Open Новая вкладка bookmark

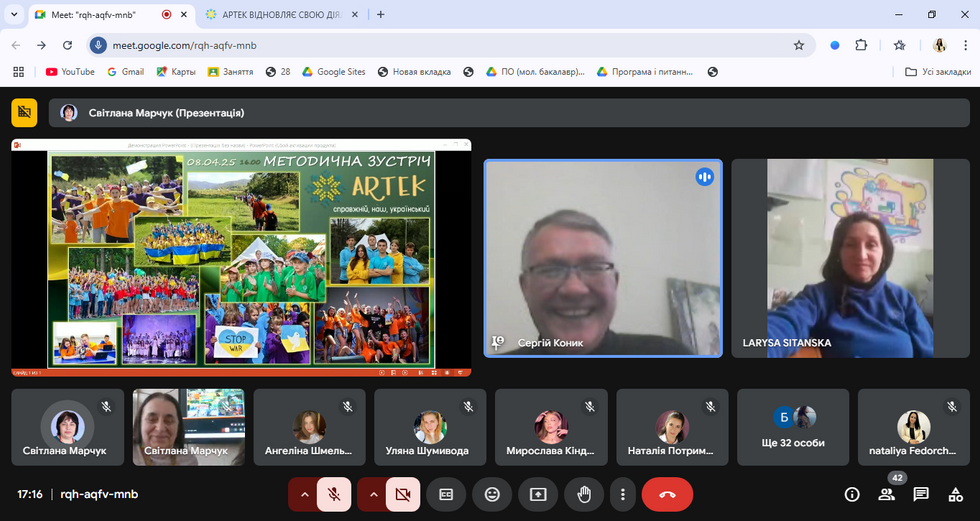click(414, 72)
